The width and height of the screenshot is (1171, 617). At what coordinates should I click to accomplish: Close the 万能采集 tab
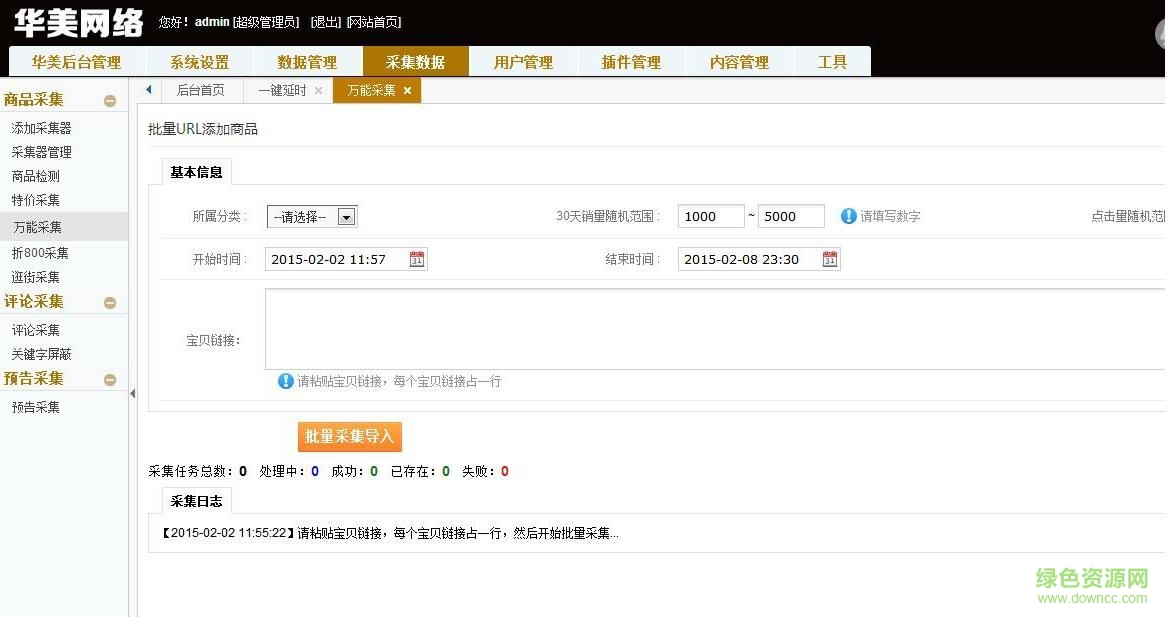click(x=407, y=91)
